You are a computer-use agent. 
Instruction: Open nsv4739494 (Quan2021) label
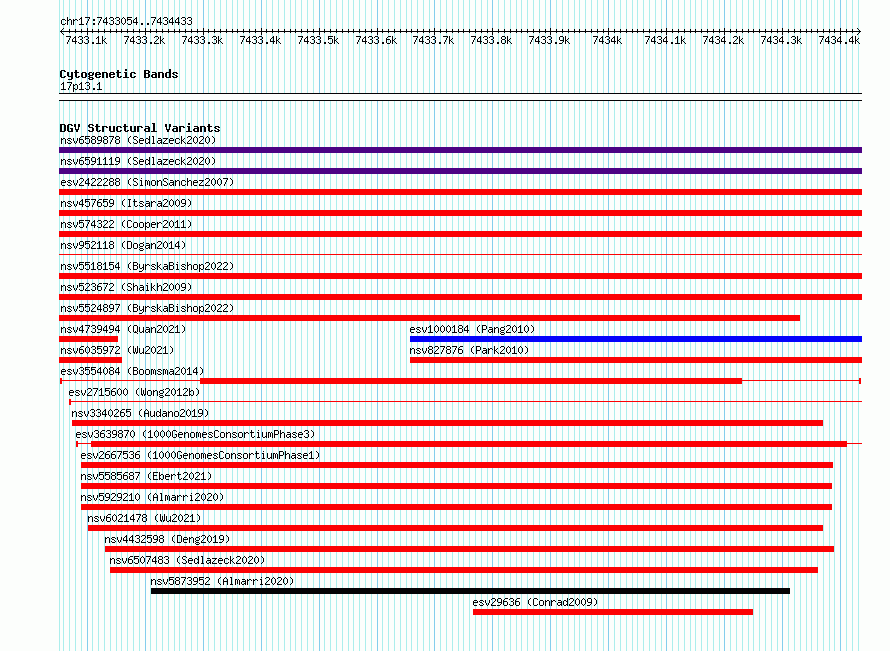(x=123, y=329)
